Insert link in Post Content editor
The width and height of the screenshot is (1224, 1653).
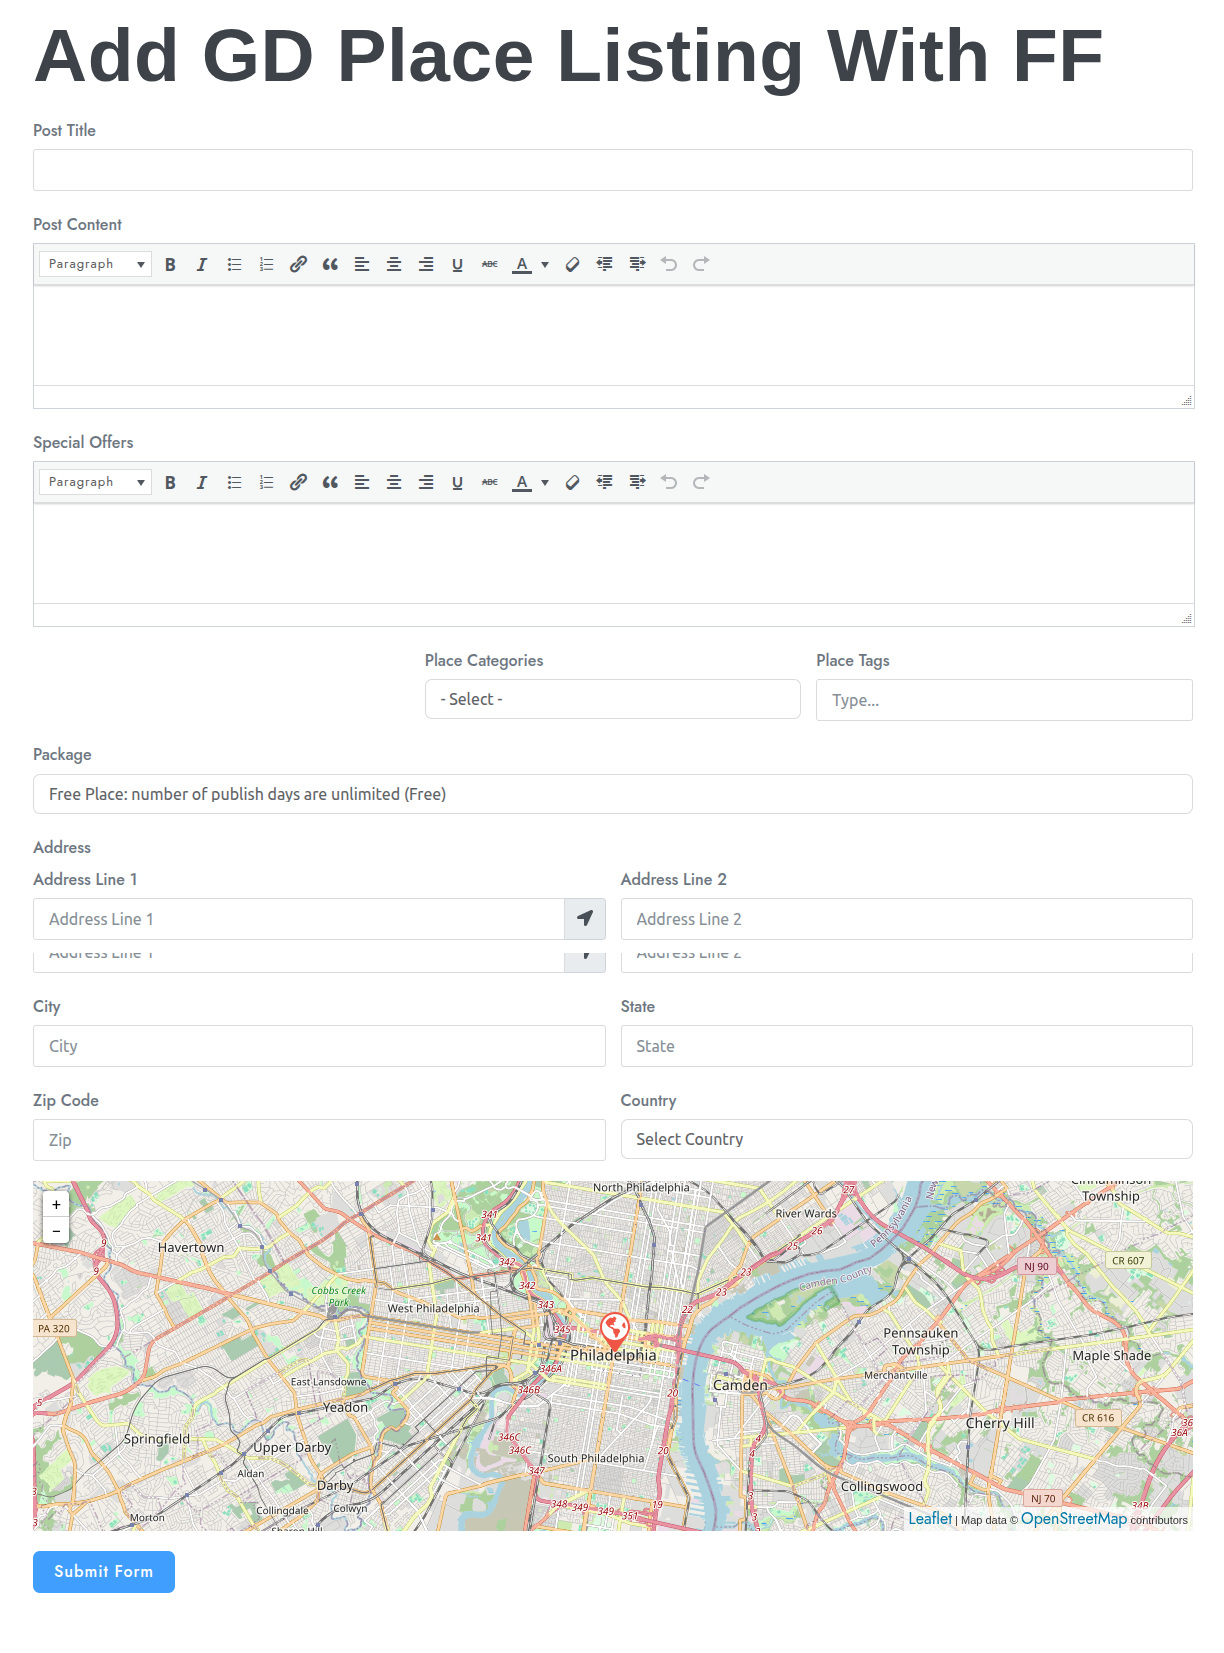[298, 265]
